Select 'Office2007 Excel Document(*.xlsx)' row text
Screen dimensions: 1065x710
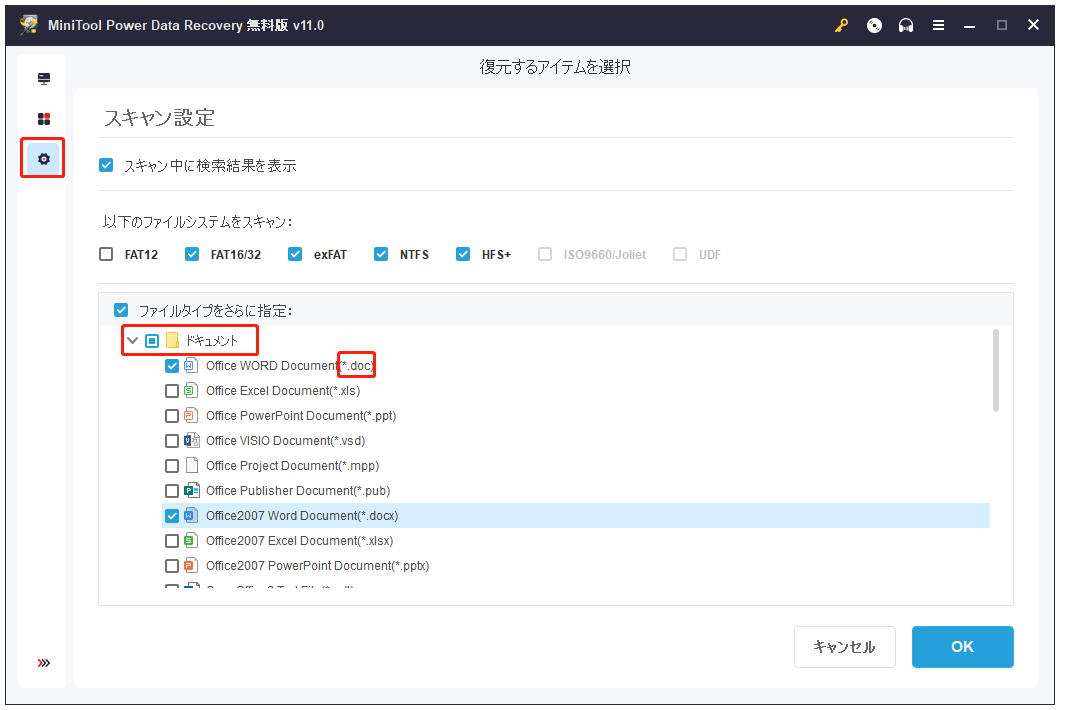[x=300, y=541]
